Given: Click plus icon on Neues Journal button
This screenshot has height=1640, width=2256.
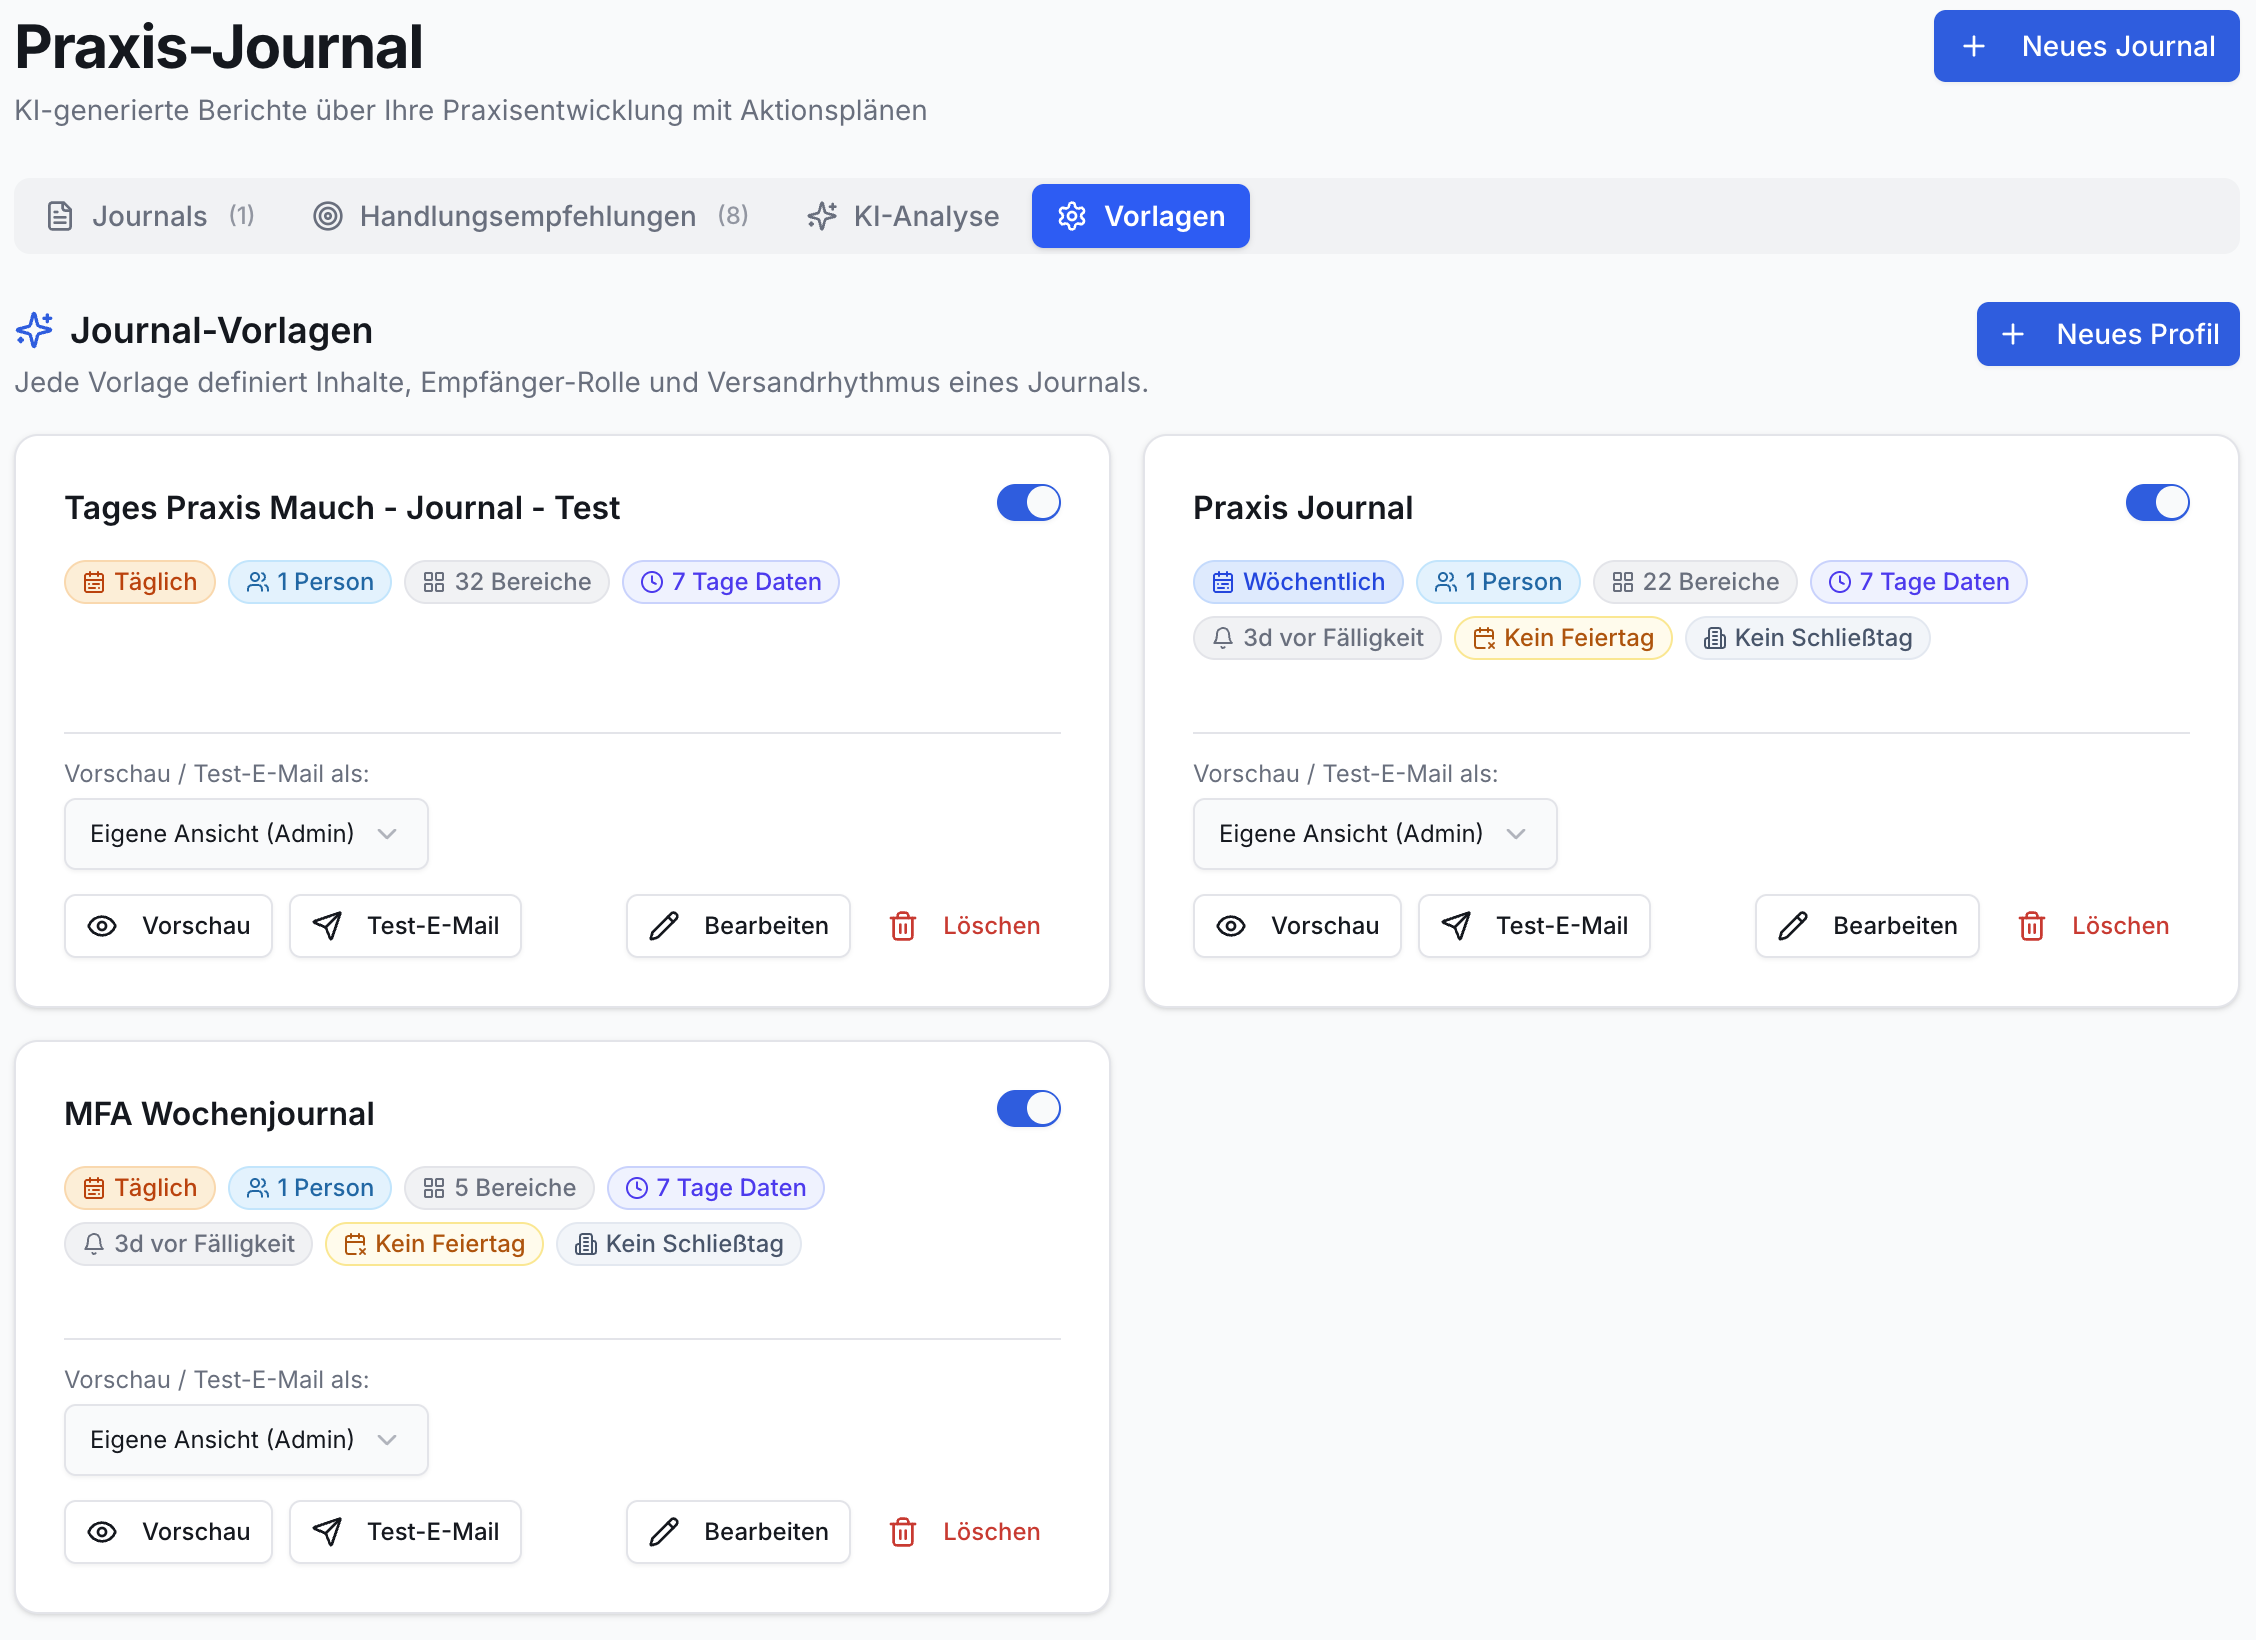Looking at the screenshot, I should coord(1974,46).
